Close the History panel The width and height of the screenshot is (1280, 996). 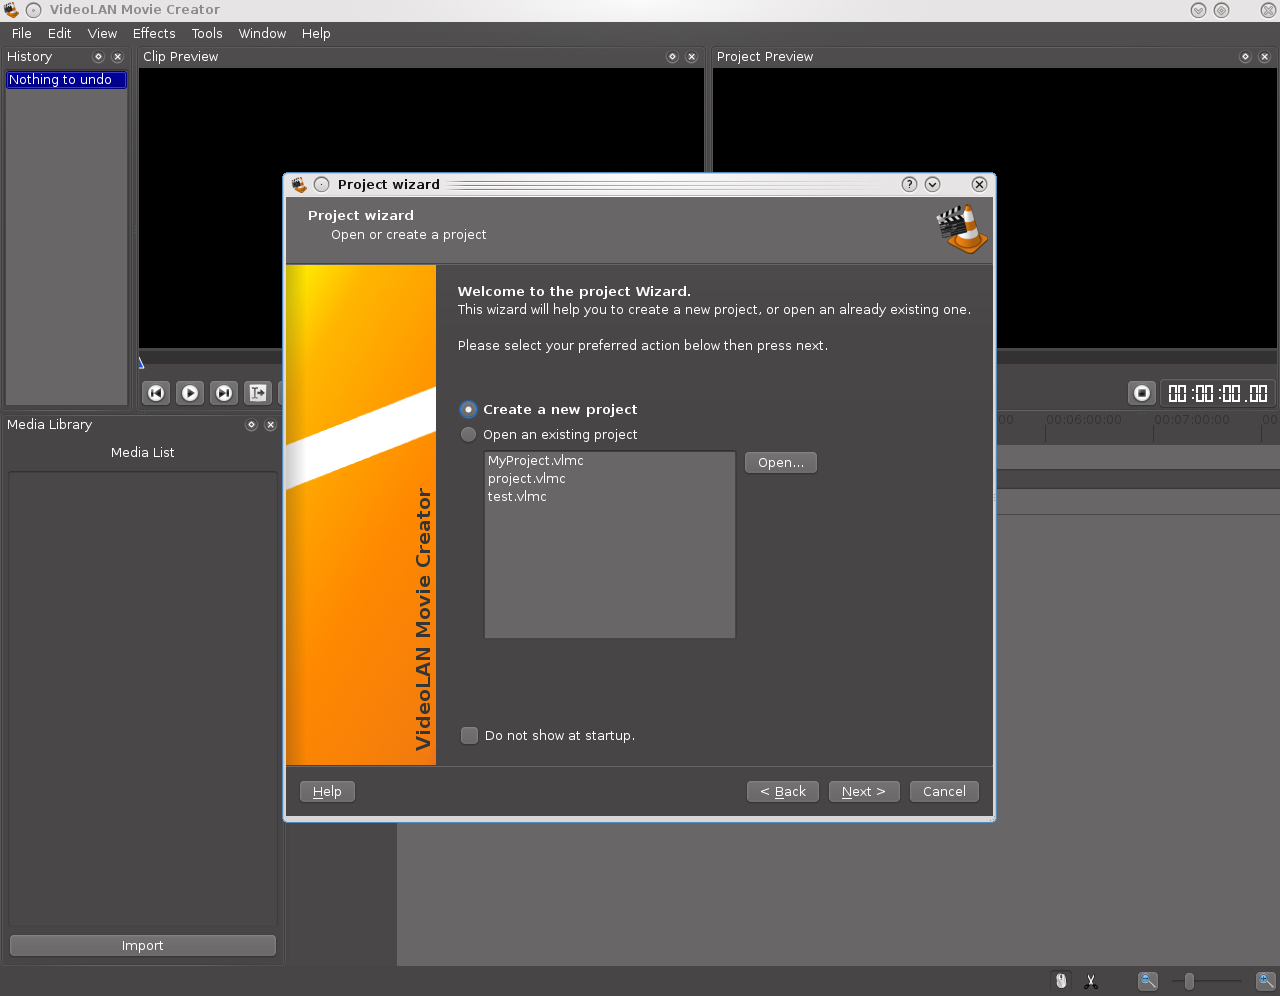click(117, 57)
